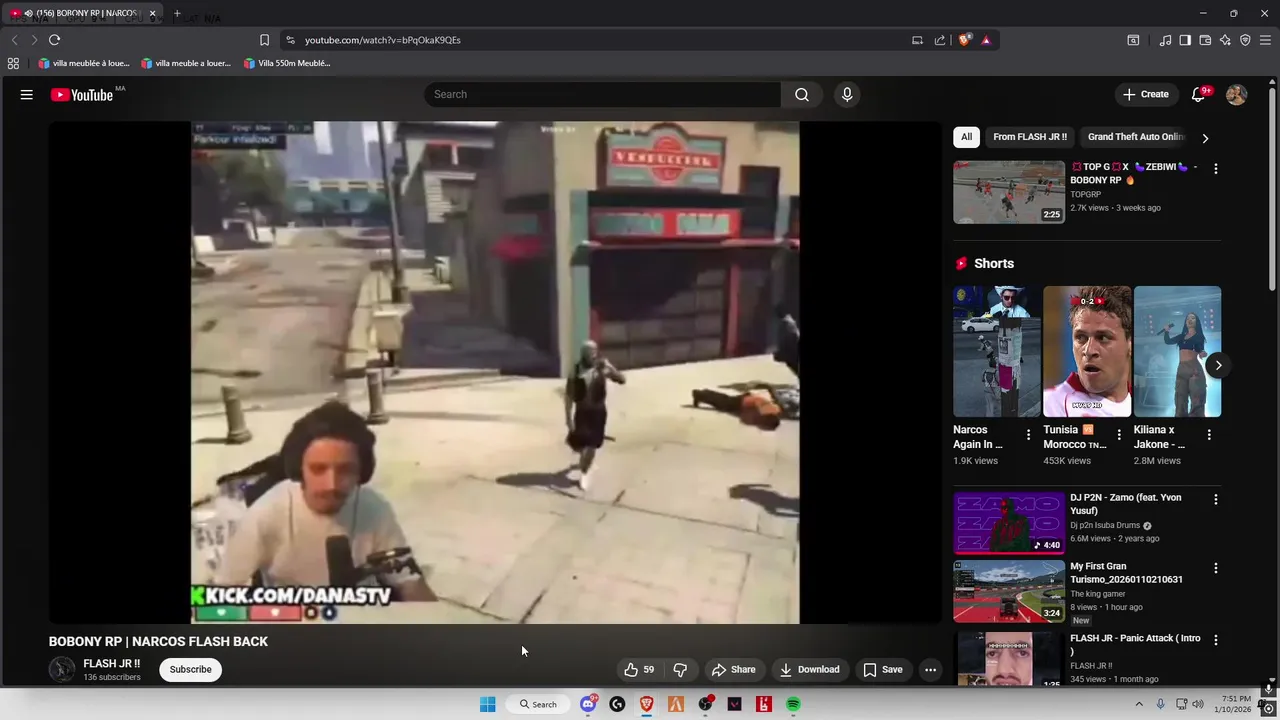Save video to playlist
The width and height of the screenshot is (1280, 720).
pos(883,670)
